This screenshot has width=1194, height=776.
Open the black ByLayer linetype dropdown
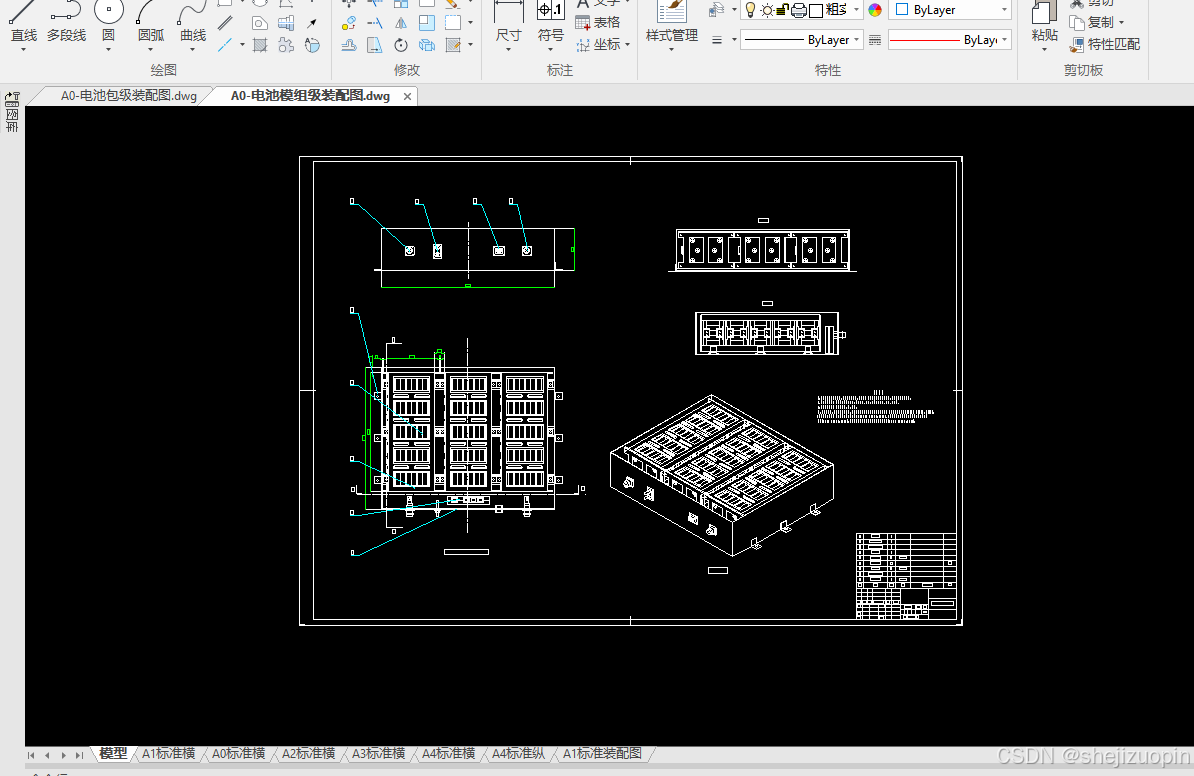(802, 40)
